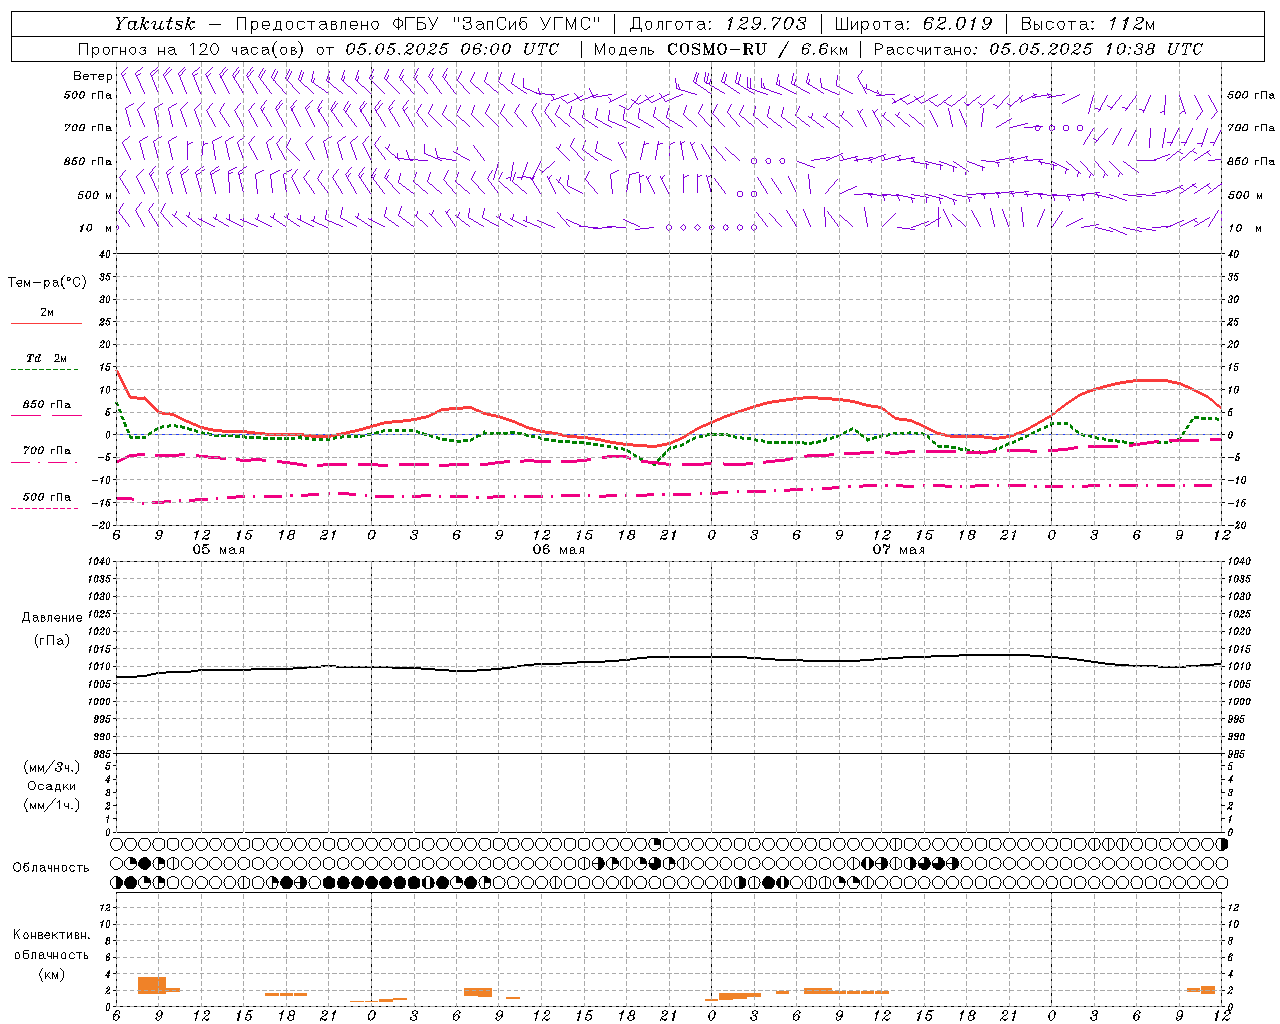Click the Облачность row label

pos(51,868)
